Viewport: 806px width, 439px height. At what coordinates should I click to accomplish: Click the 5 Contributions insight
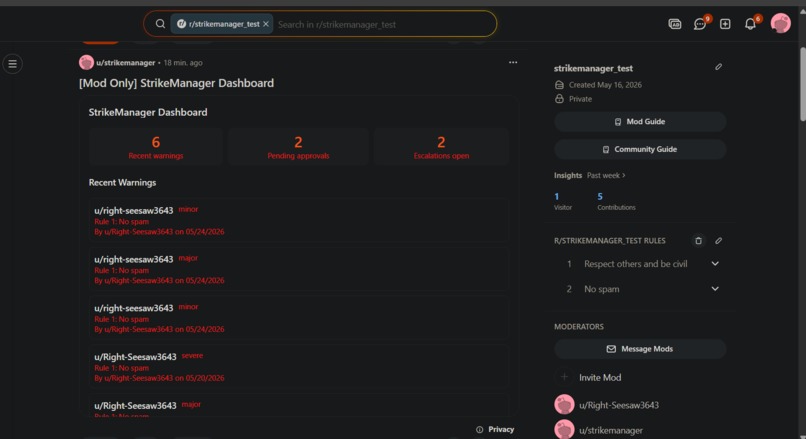(616, 201)
